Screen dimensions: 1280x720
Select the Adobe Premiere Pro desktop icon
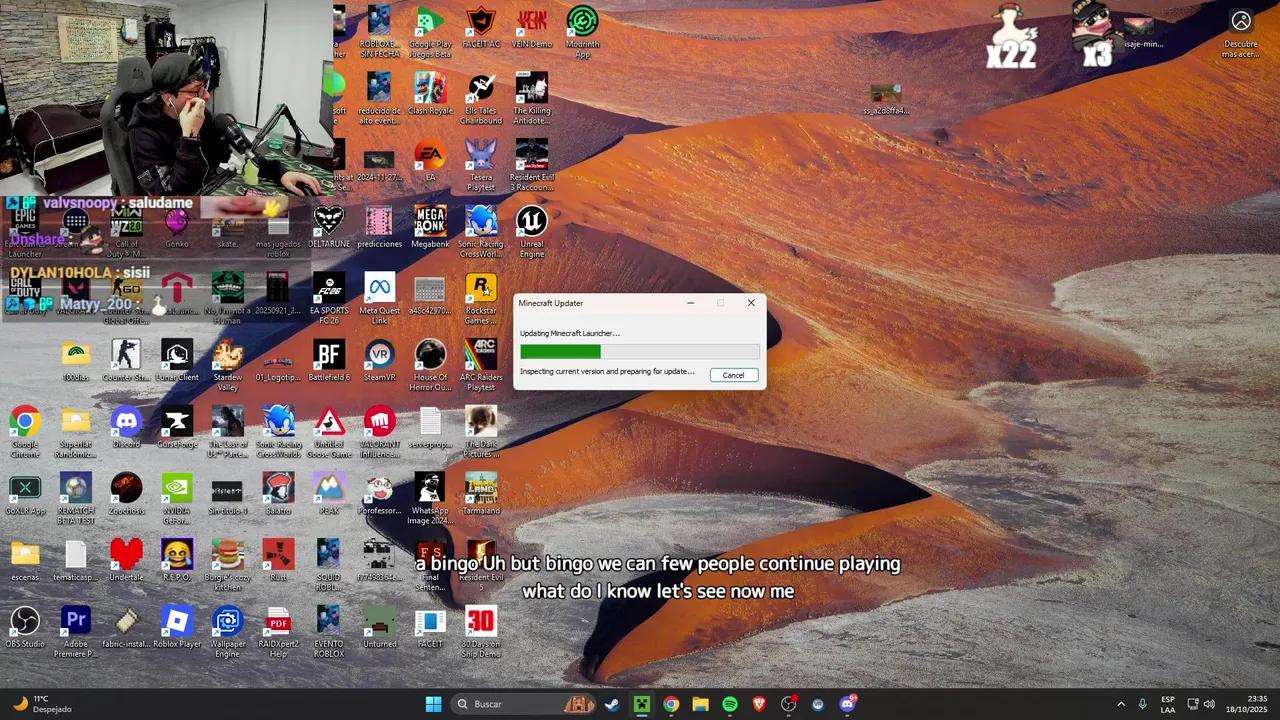pos(76,622)
